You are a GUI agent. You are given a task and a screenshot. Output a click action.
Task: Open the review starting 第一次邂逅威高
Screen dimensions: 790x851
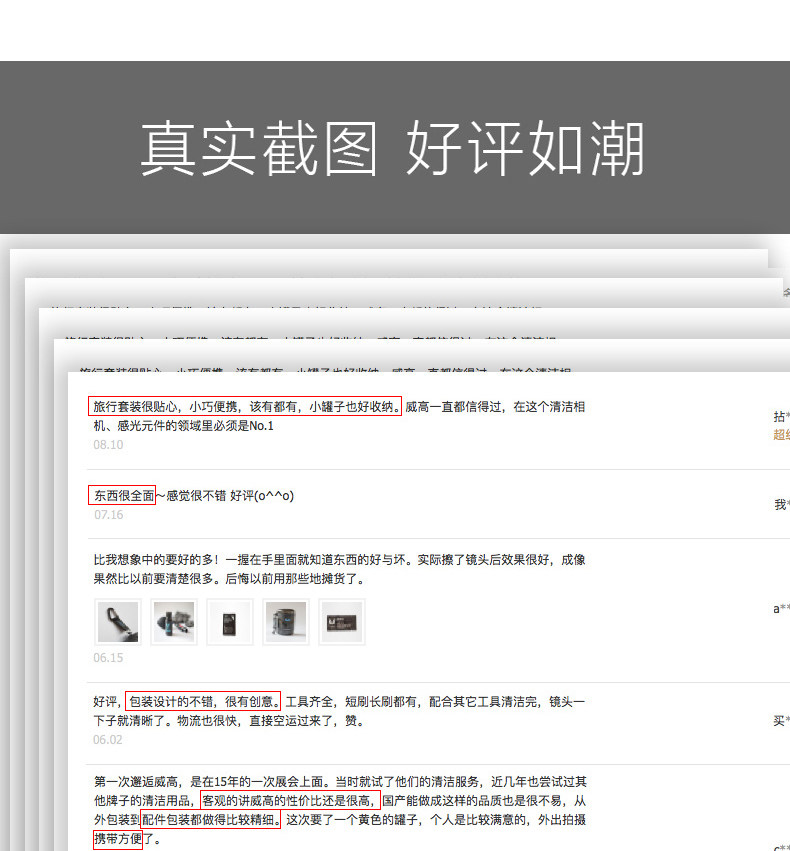(340, 810)
